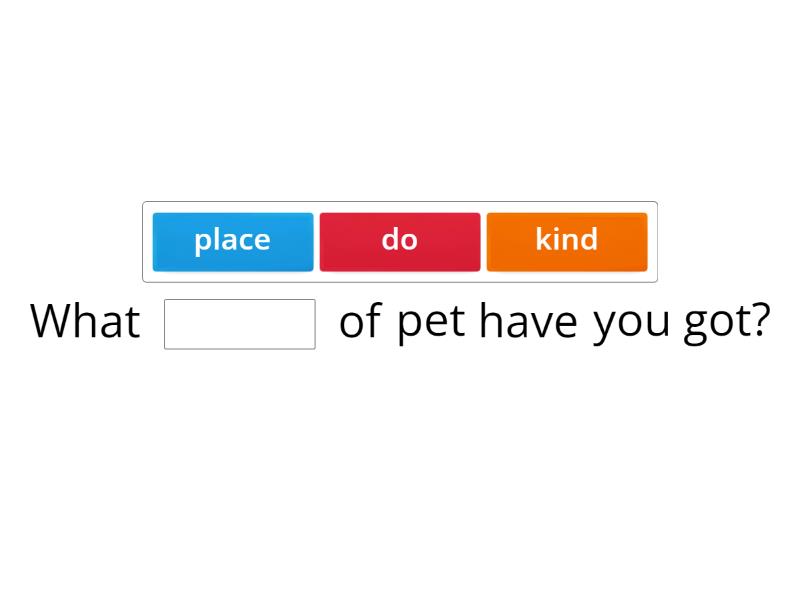This screenshot has width=800, height=600.
Task: Pick the word "do" from the word bank
Action: pos(400,240)
